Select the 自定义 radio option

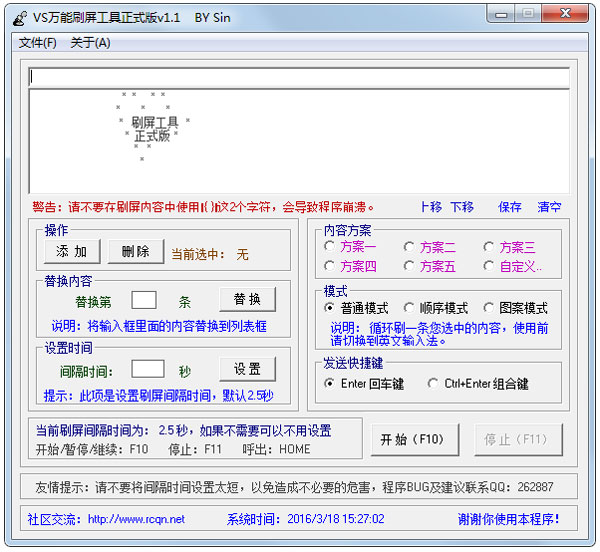click(513, 266)
